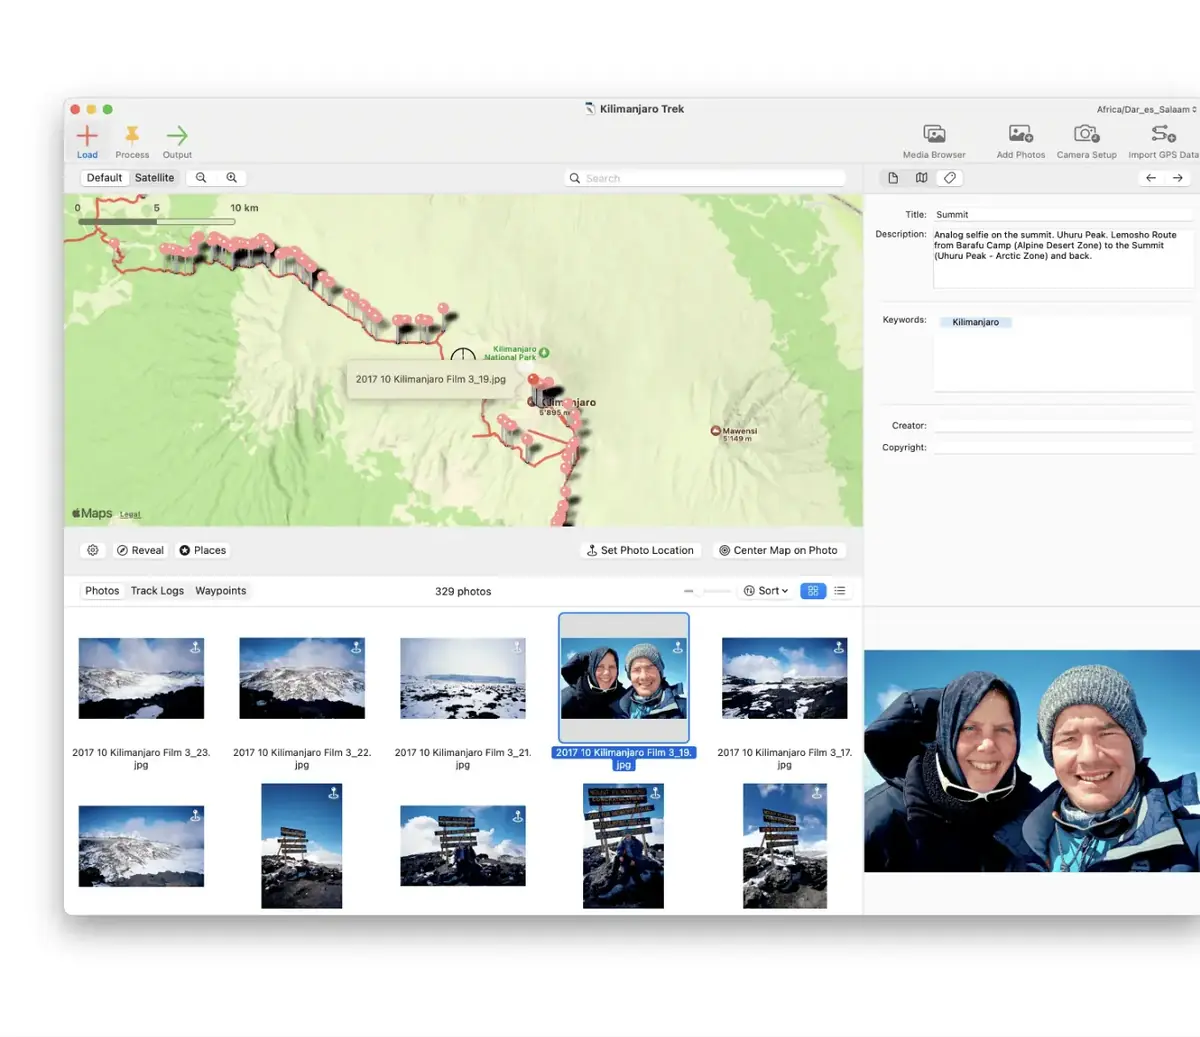Image resolution: width=1200 pixels, height=1037 pixels.
Task: Click the Add Photos toolbar icon
Action: (1020, 138)
